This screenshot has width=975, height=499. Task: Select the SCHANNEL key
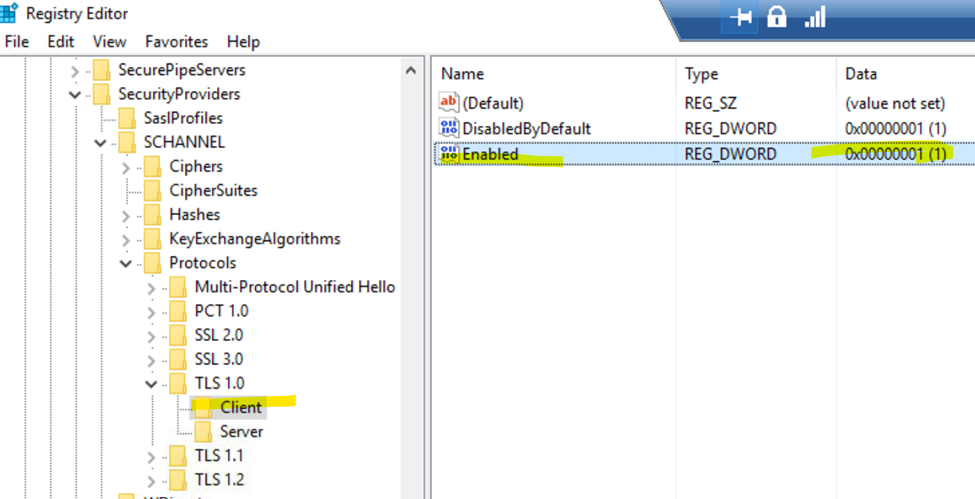(x=184, y=142)
